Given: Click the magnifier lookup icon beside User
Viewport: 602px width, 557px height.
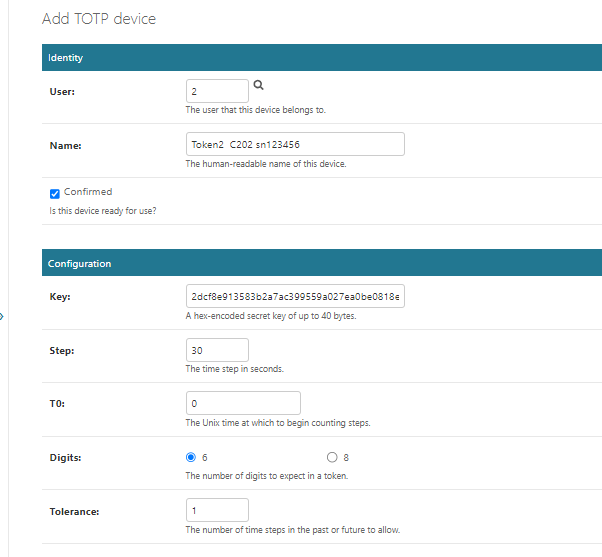Looking at the screenshot, I should pos(258,86).
